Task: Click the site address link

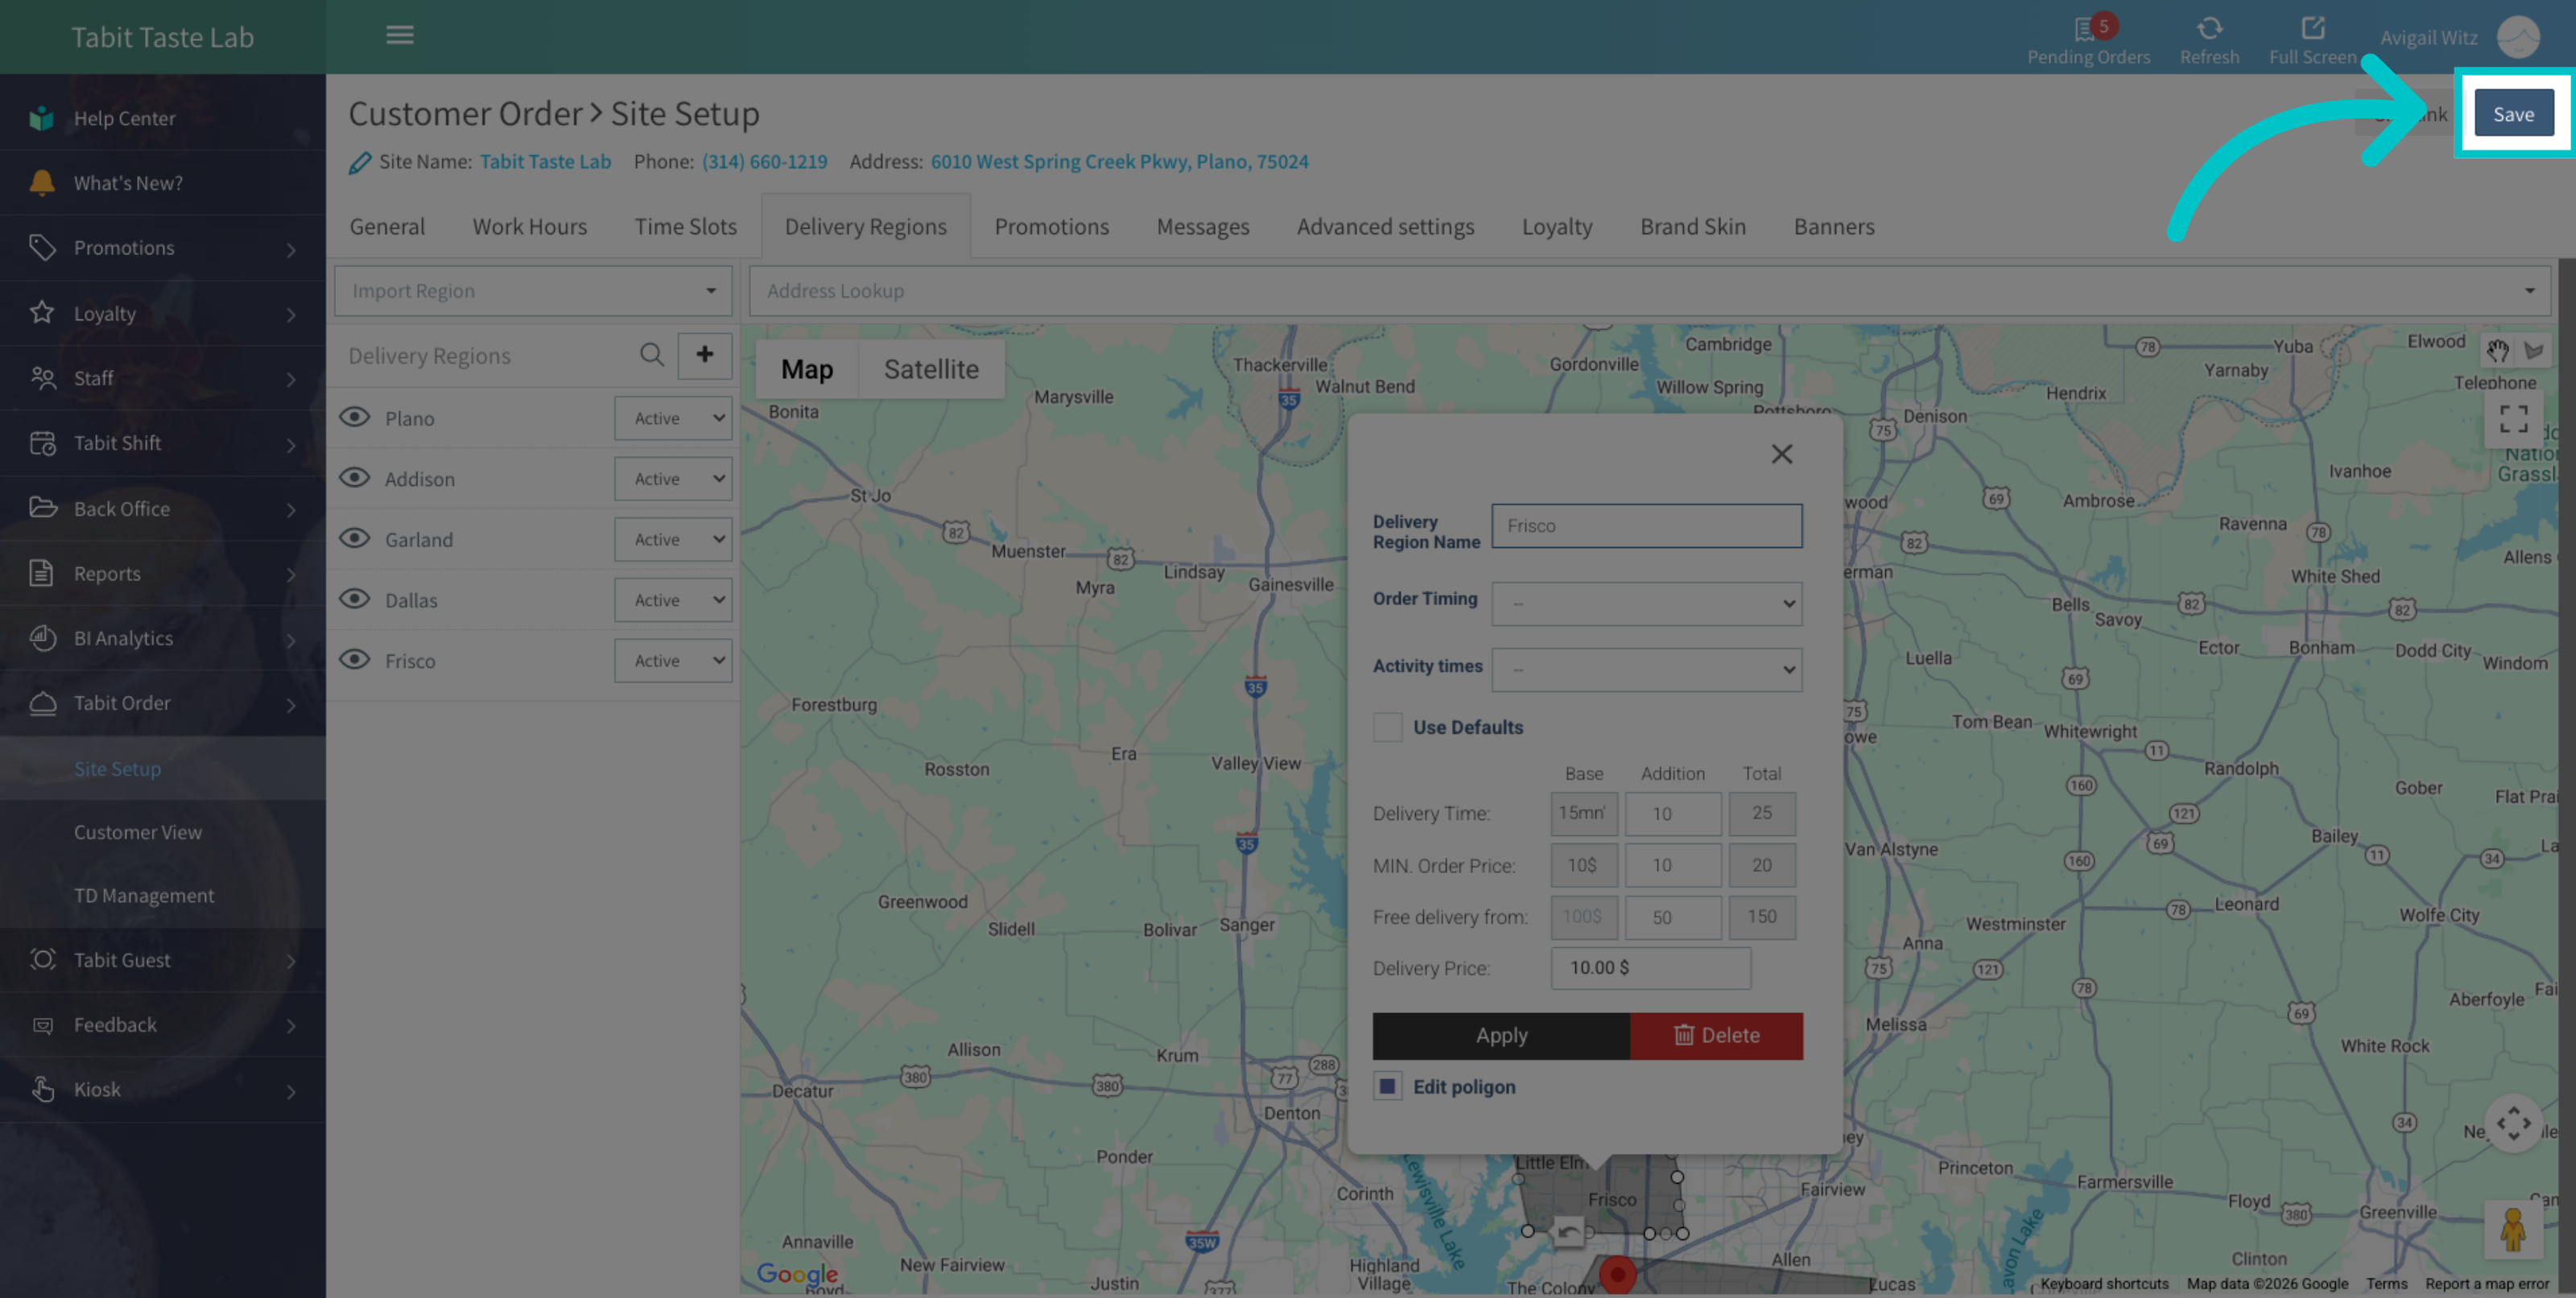Action: coord(1119,161)
